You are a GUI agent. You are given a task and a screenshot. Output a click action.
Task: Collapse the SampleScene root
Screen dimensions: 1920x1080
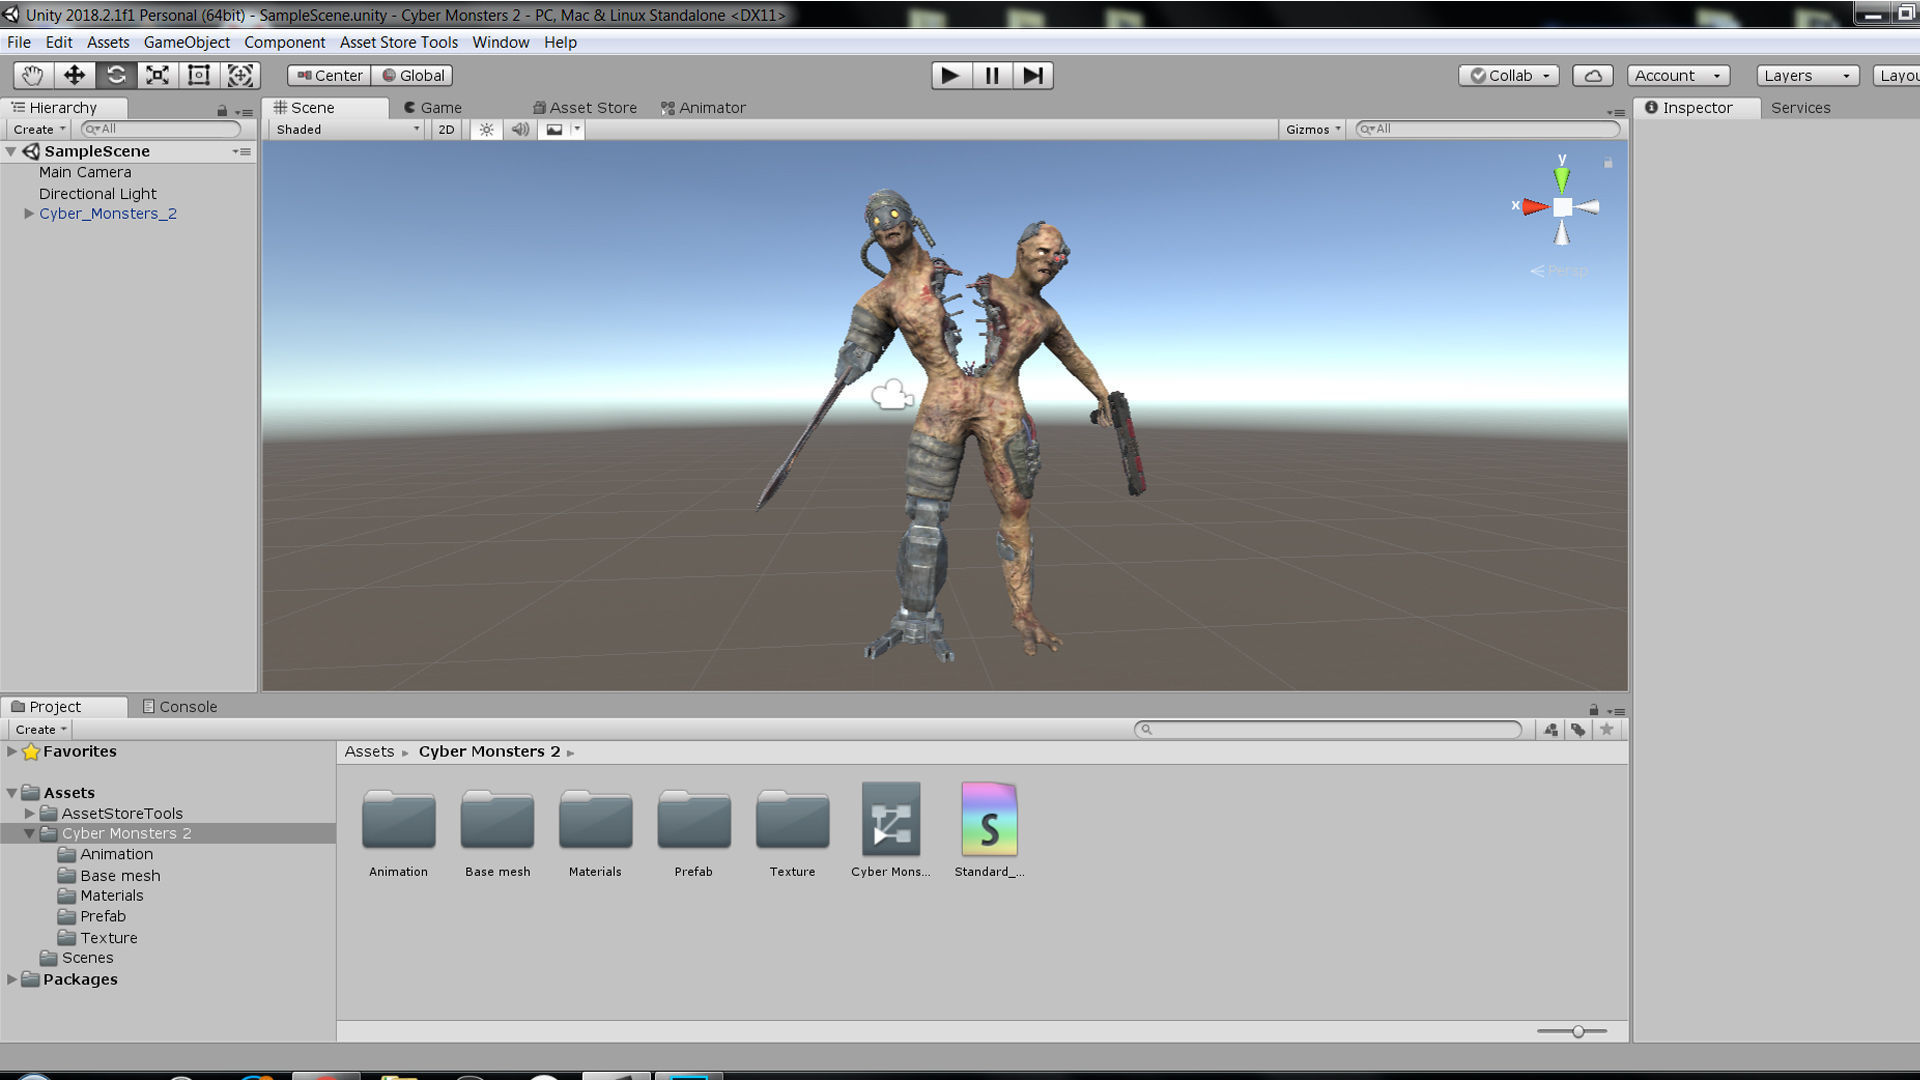(11, 151)
